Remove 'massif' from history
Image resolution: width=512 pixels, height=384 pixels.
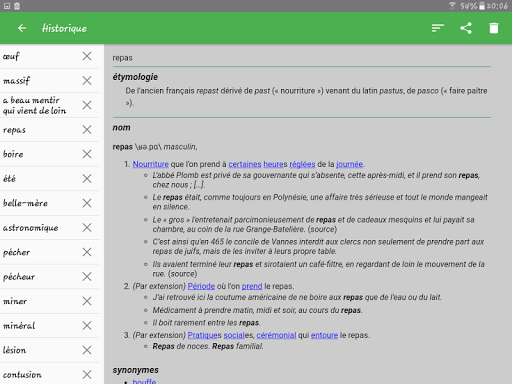pyautogui.click(x=87, y=81)
